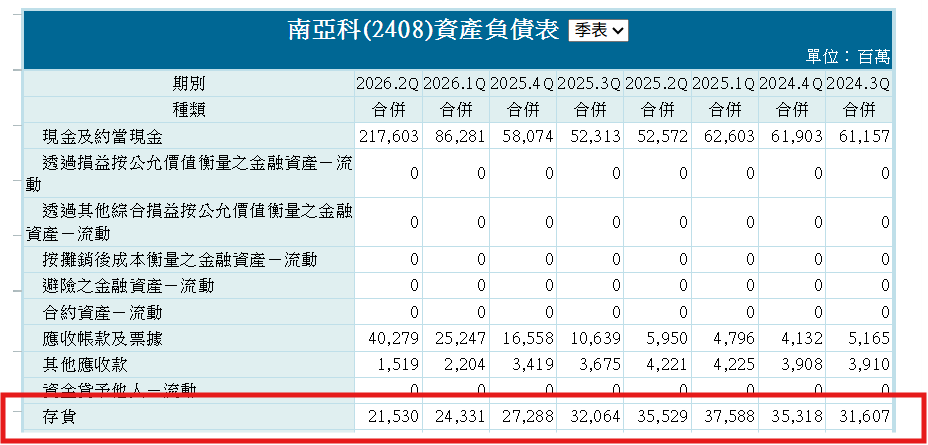Select receivables value 25,247
This screenshot has width=928, height=445.
click(x=460, y=338)
